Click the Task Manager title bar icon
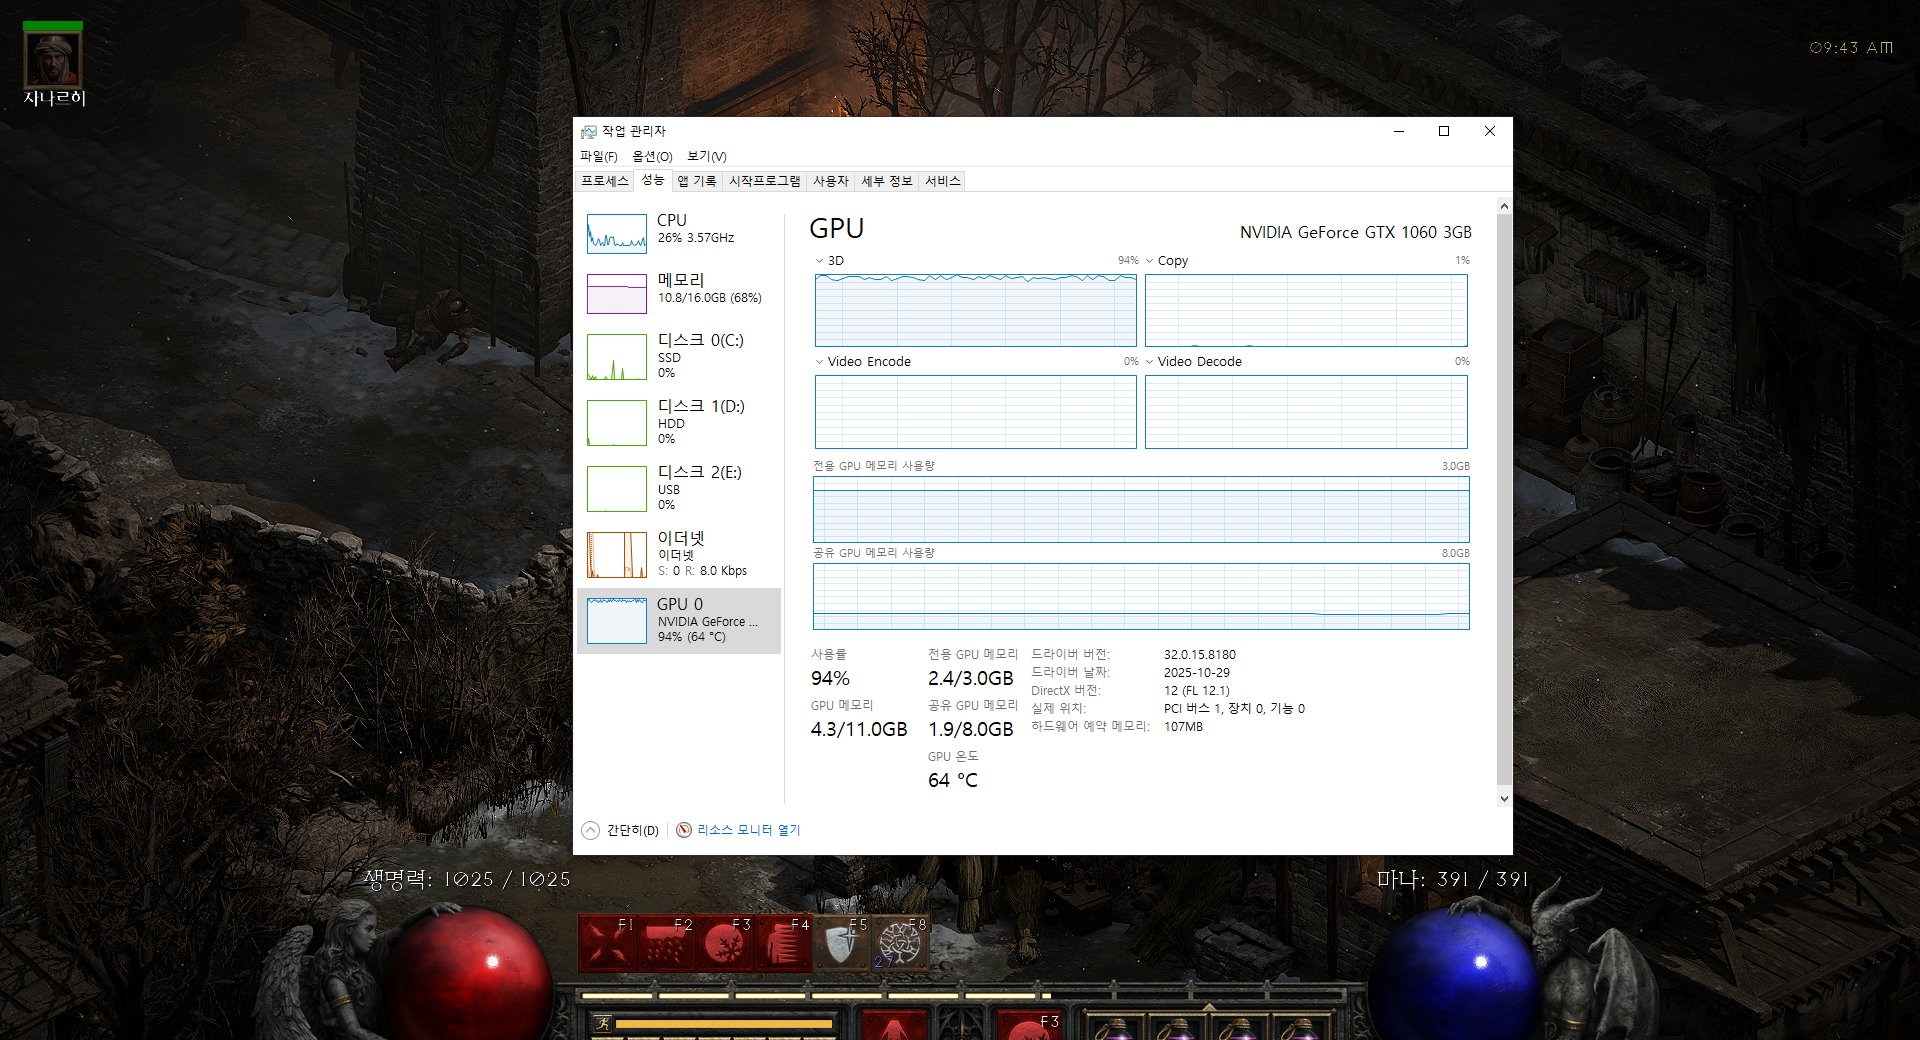Viewport: 1920px width, 1040px height. pos(588,131)
